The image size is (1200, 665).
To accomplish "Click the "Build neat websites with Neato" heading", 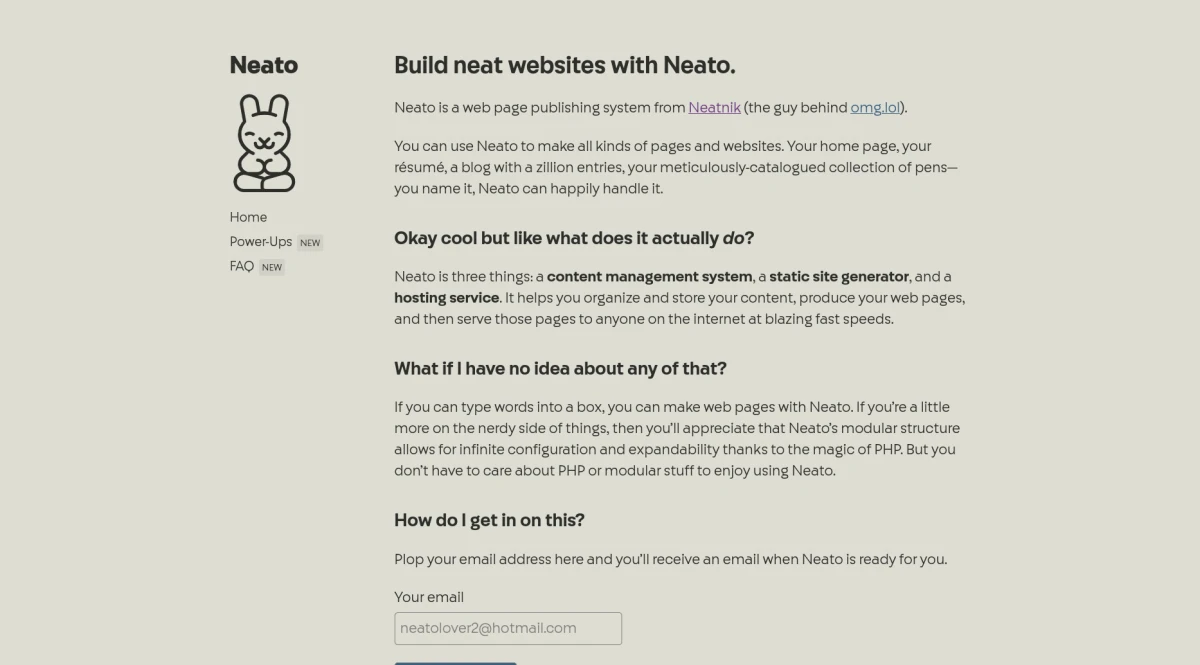I will (565, 65).
